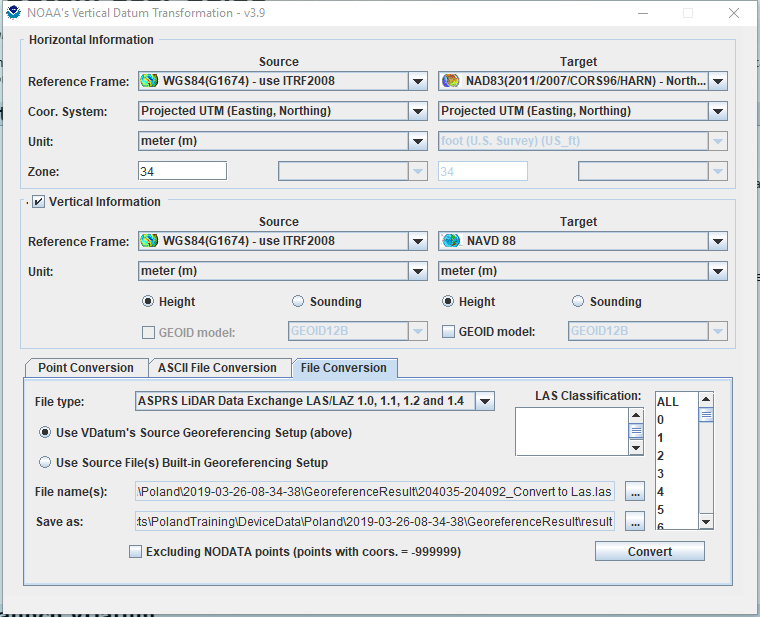
Task: Select ALL in LAS classification list
Action: 677,402
